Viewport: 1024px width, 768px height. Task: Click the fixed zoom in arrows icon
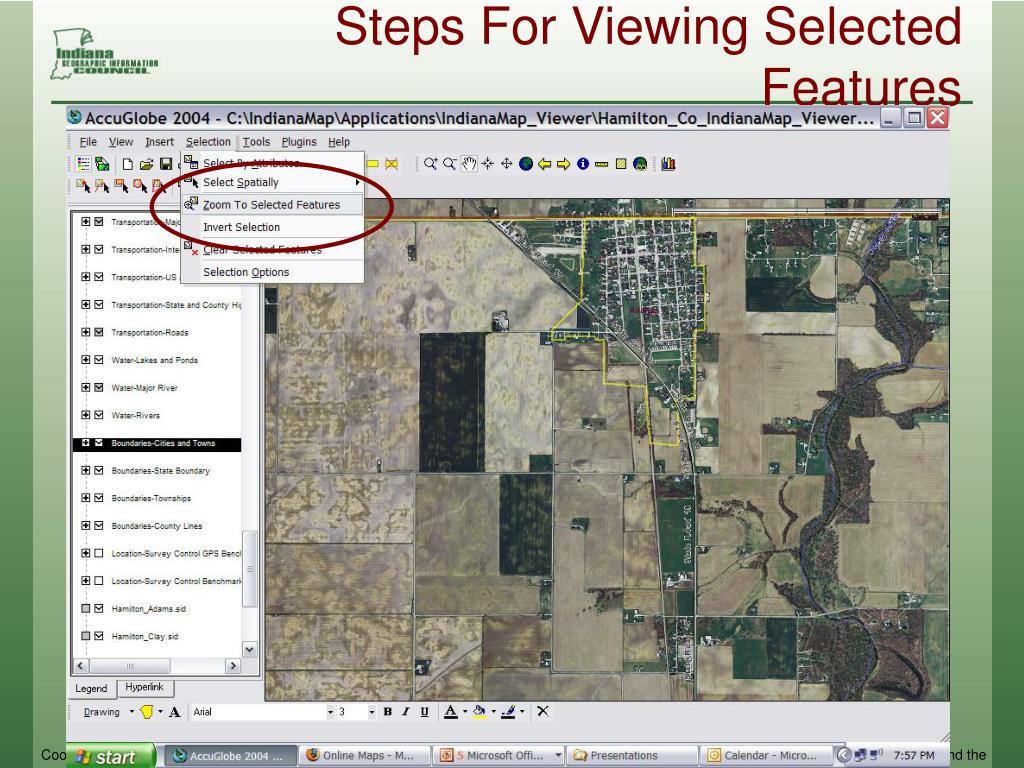488,164
